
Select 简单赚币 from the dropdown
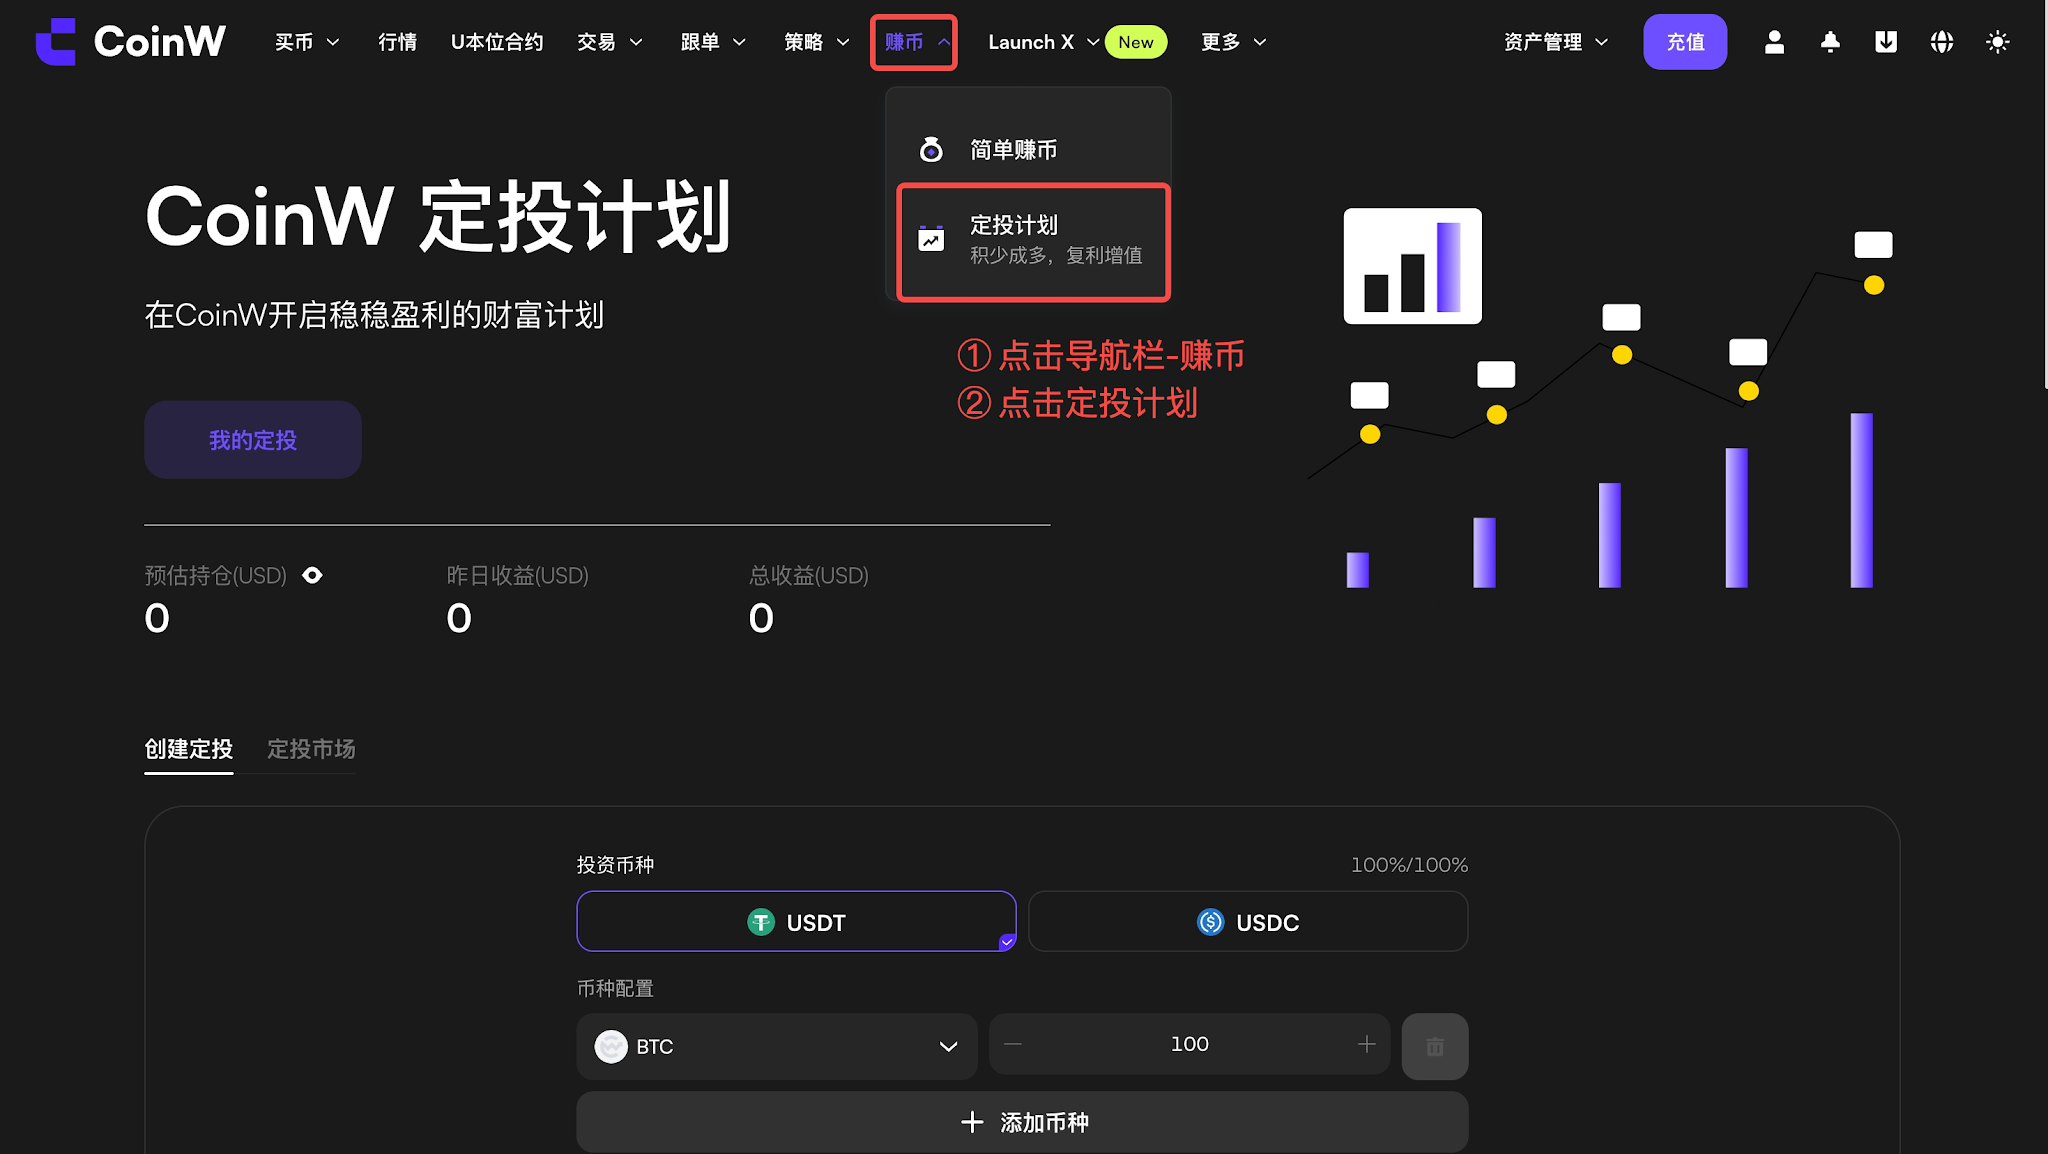click(x=1028, y=150)
